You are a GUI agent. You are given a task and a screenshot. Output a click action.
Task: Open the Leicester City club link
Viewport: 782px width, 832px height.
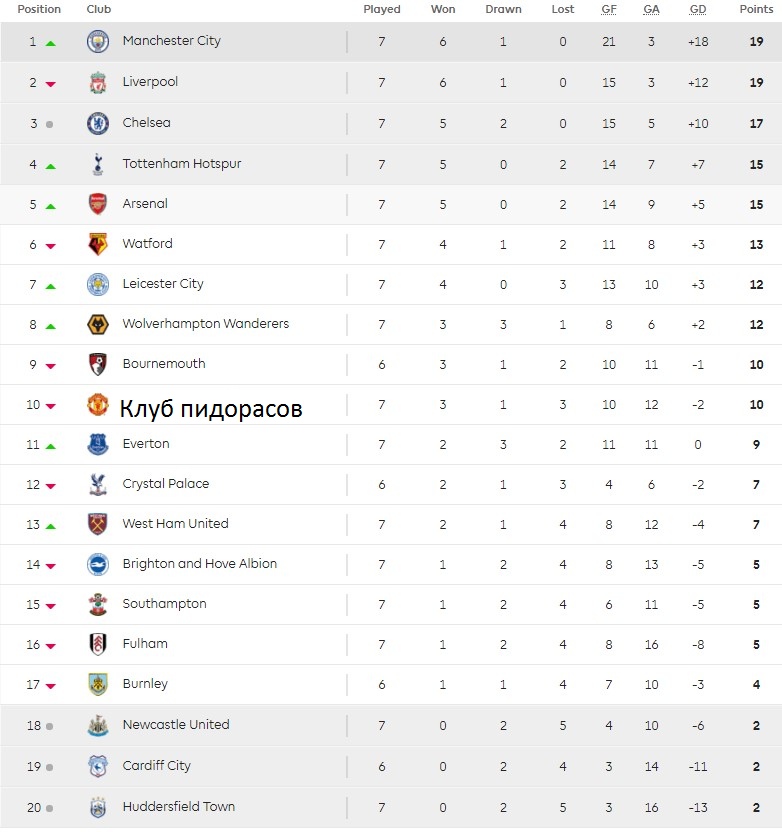[163, 284]
